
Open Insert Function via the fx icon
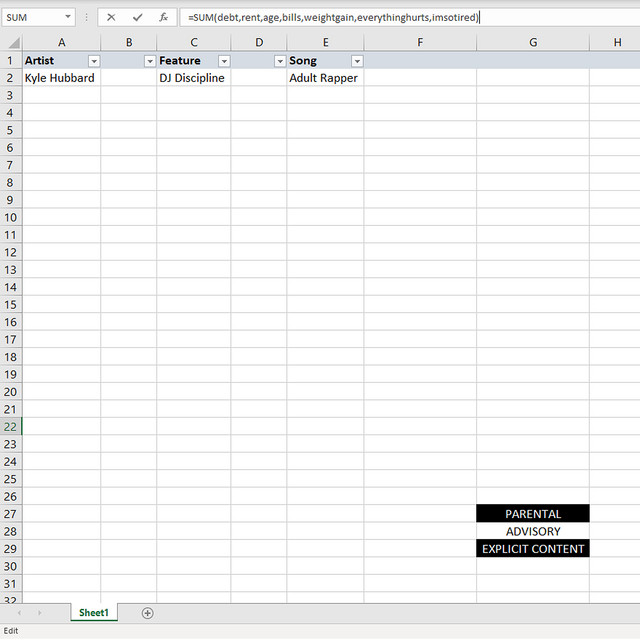coord(164,17)
